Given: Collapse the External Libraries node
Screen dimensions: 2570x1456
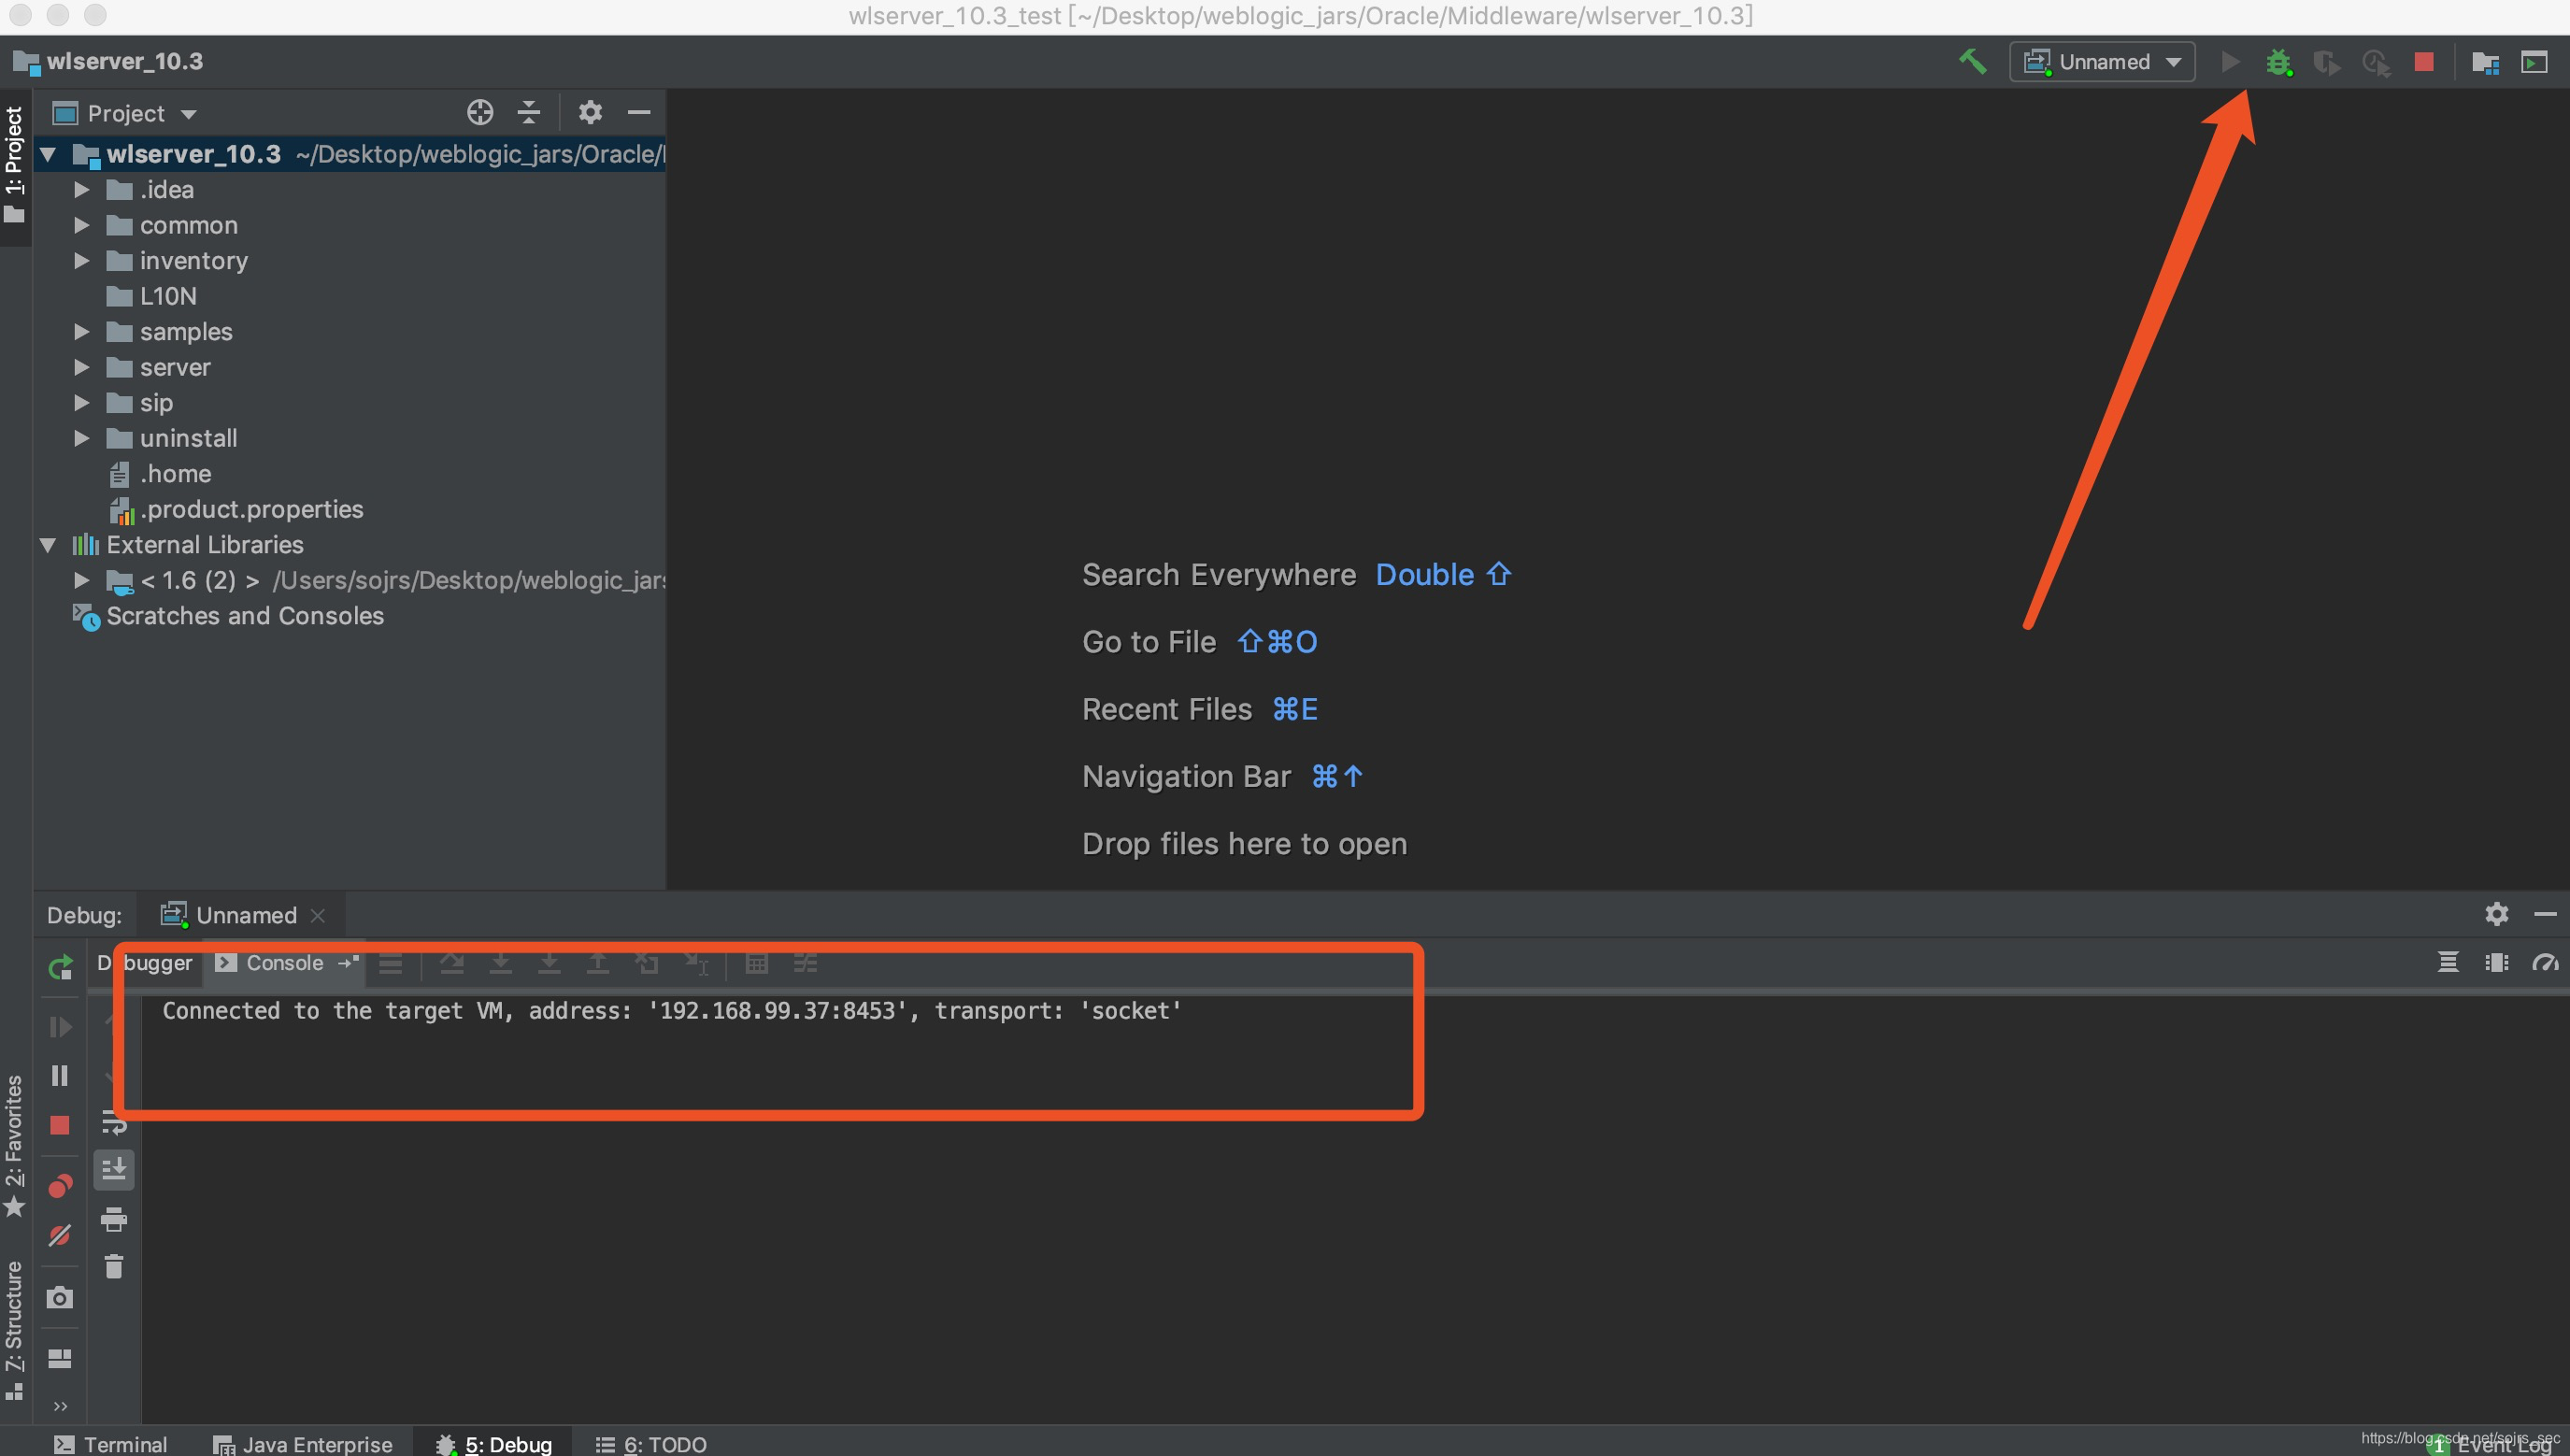Looking at the screenshot, I should pos(47,545).
